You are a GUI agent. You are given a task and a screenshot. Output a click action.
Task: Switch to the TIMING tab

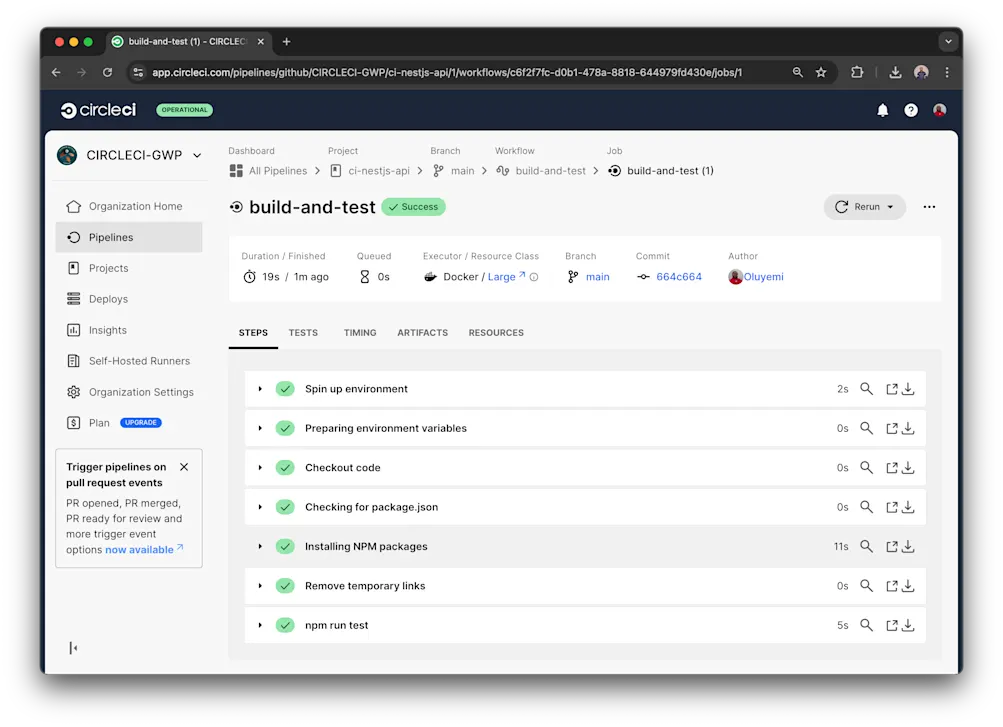point(360,332)
